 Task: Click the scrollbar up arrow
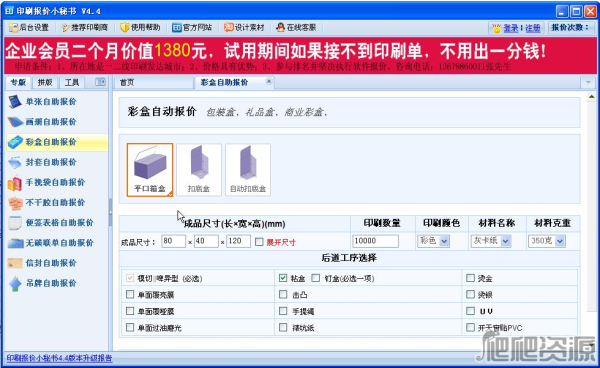pyautogui.click(x=591, y=96)
